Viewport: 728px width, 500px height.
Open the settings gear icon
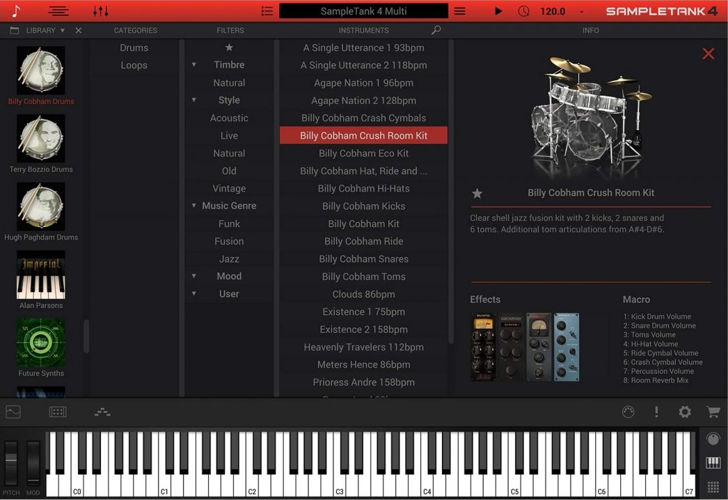pos(685,412)
